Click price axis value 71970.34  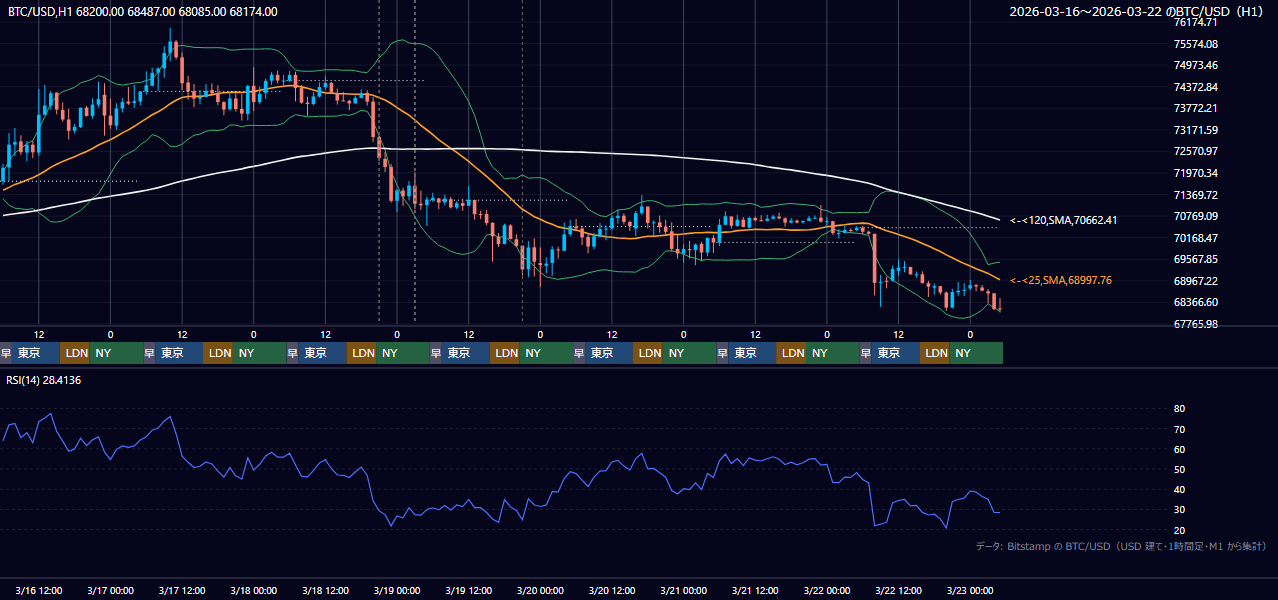1195,173
